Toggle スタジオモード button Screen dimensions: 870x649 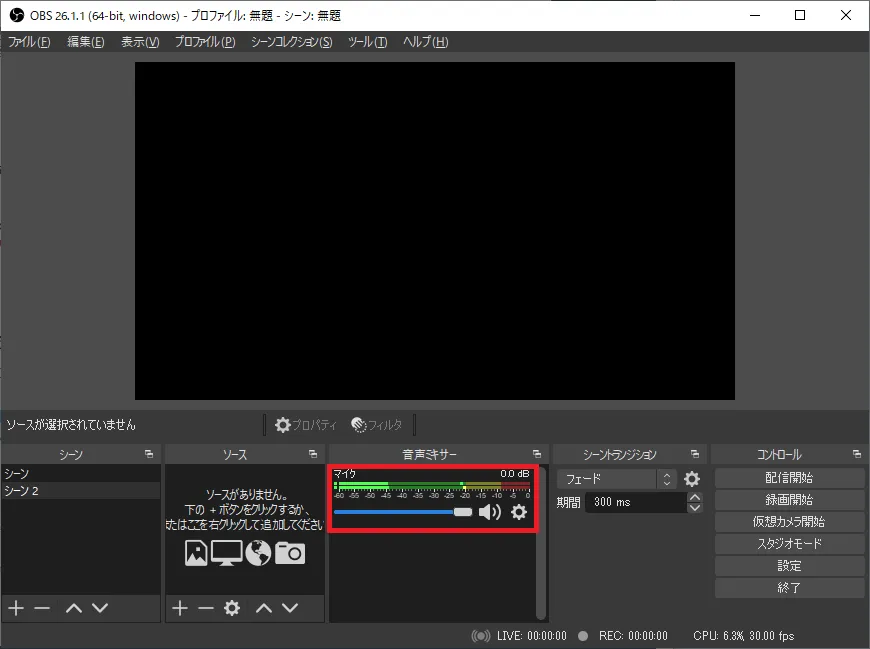point(789,544)
